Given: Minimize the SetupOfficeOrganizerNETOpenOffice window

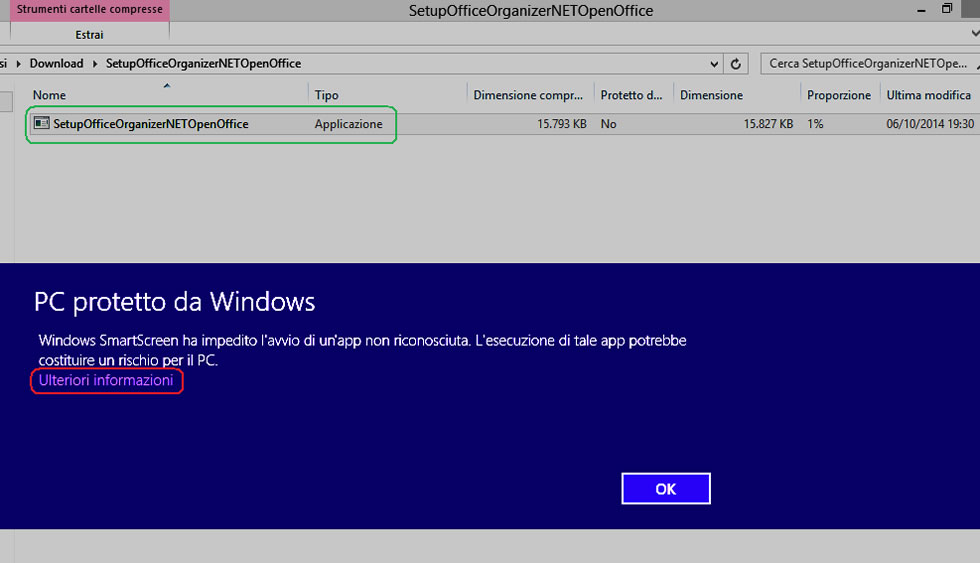Looking at the screenshot, I should (x=921, y=10).
